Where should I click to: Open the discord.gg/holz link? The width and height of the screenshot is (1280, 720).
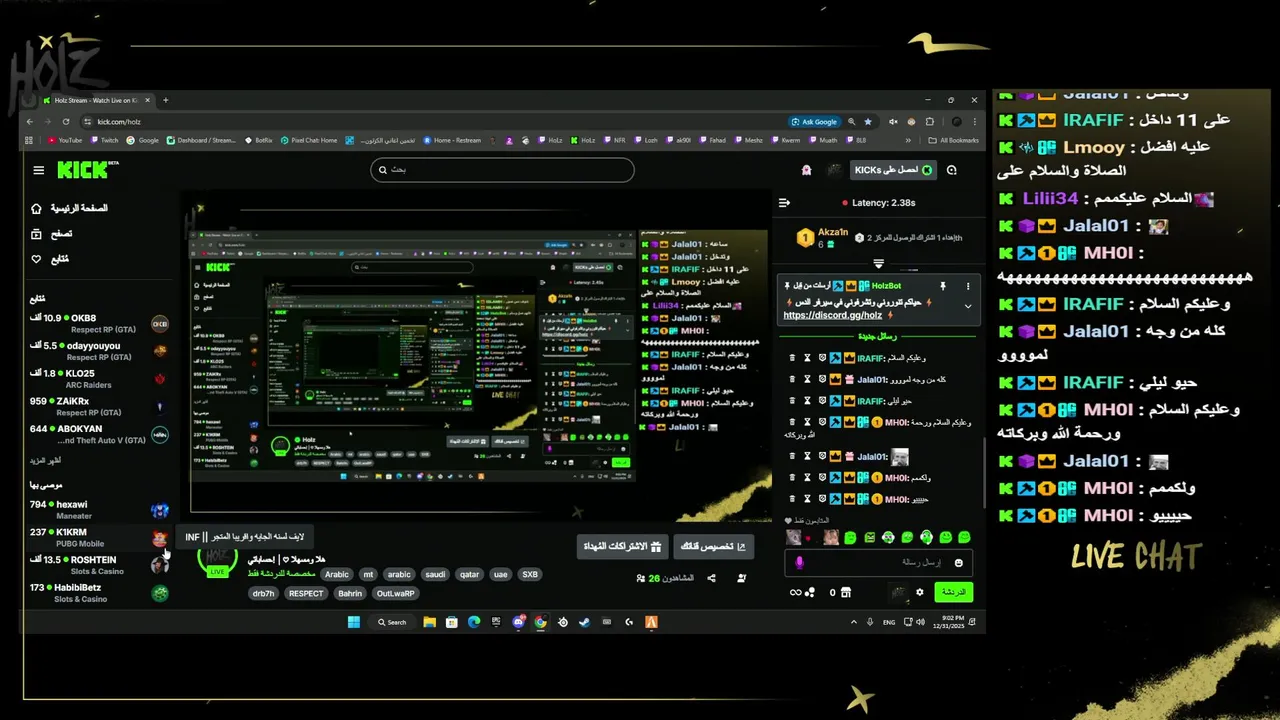[x=832, y=315]
